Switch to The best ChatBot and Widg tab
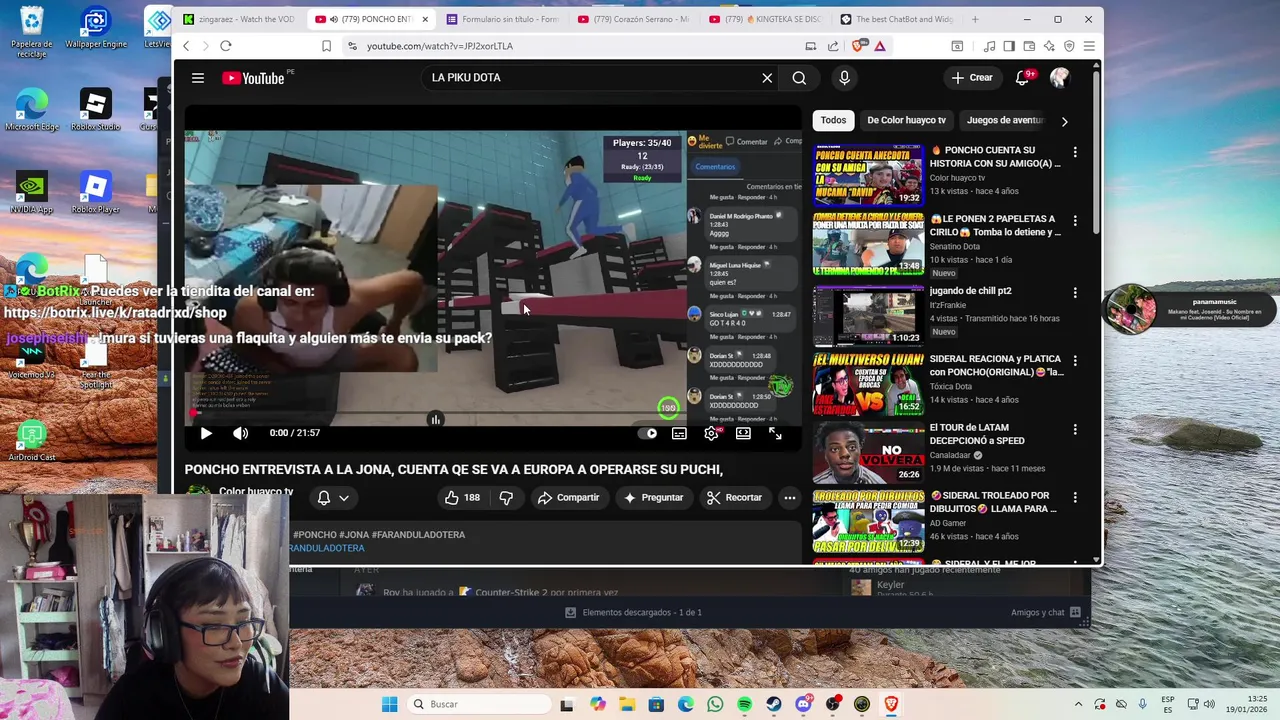1280x720 pixels. point(897,19)
